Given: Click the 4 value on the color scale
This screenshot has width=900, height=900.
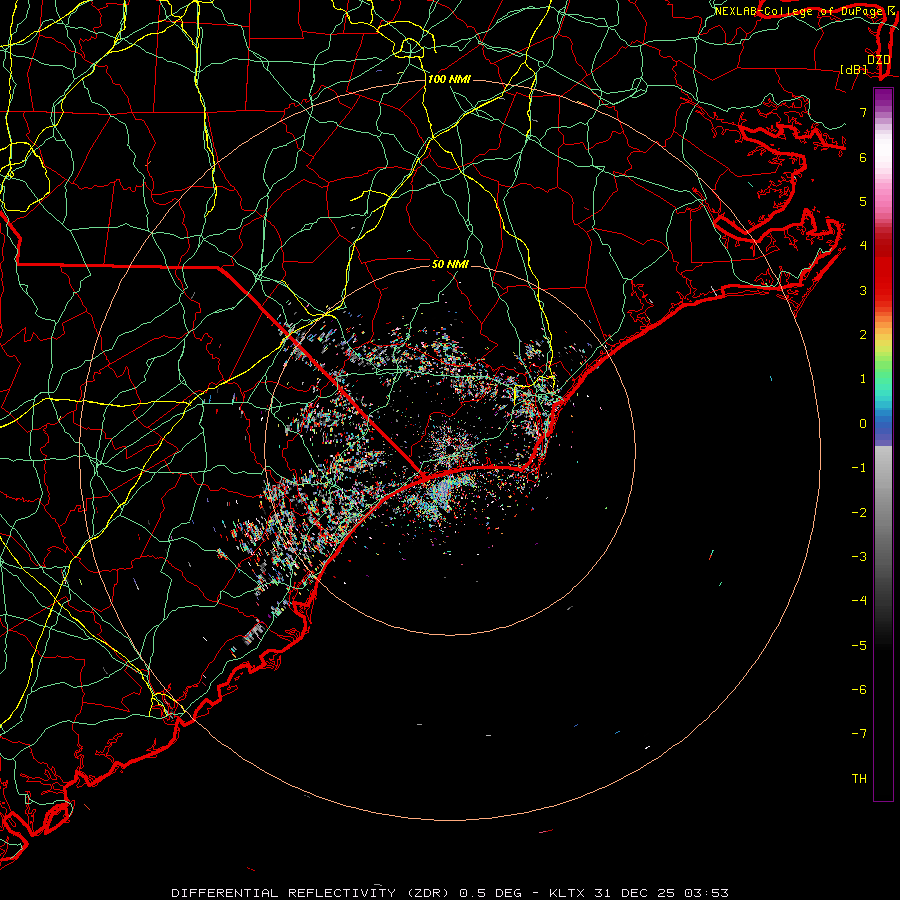Looking at the screenshot, I should [x=863, y=245].
